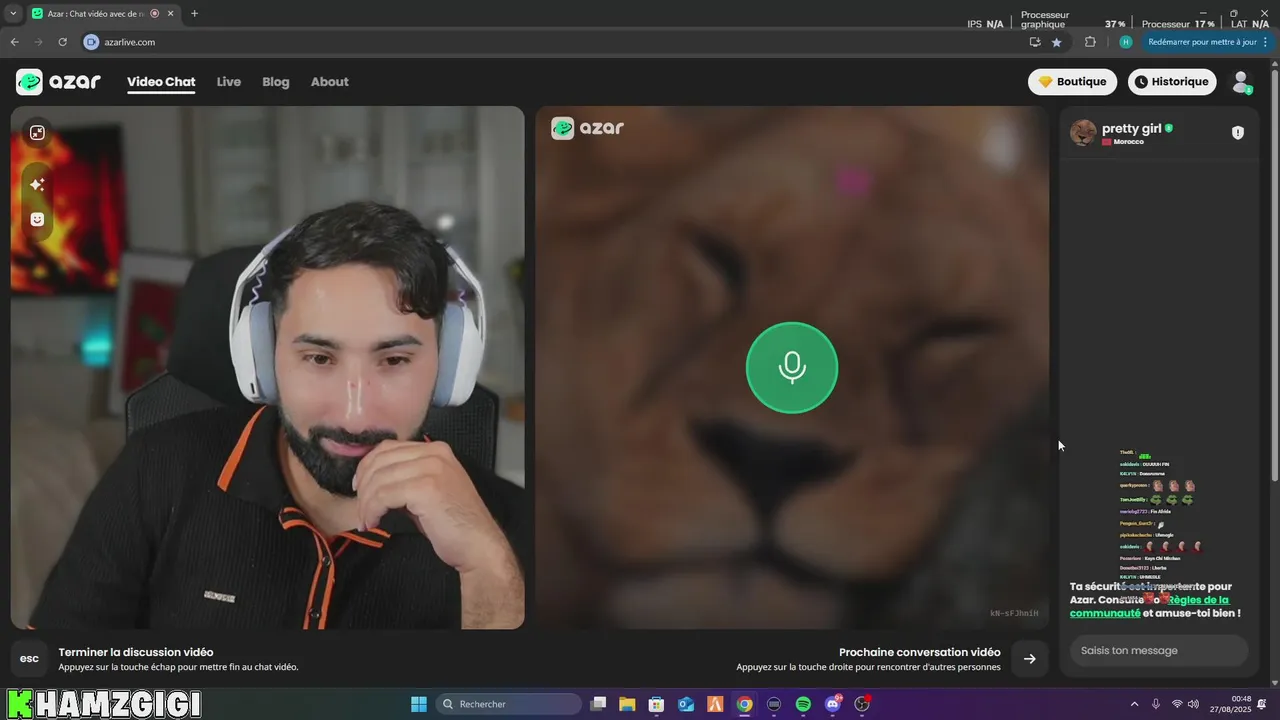Image resolution: width=1280 pixels, height=720 pixels.
Task: Go back in browser history
Action: click(x=14, y=42)
